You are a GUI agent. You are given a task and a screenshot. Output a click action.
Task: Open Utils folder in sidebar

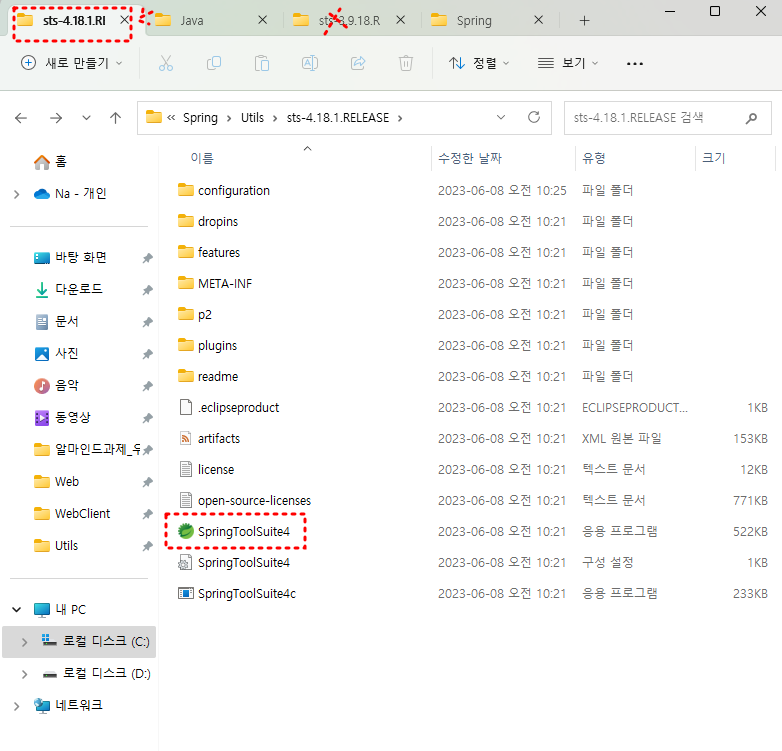point(56,546)
